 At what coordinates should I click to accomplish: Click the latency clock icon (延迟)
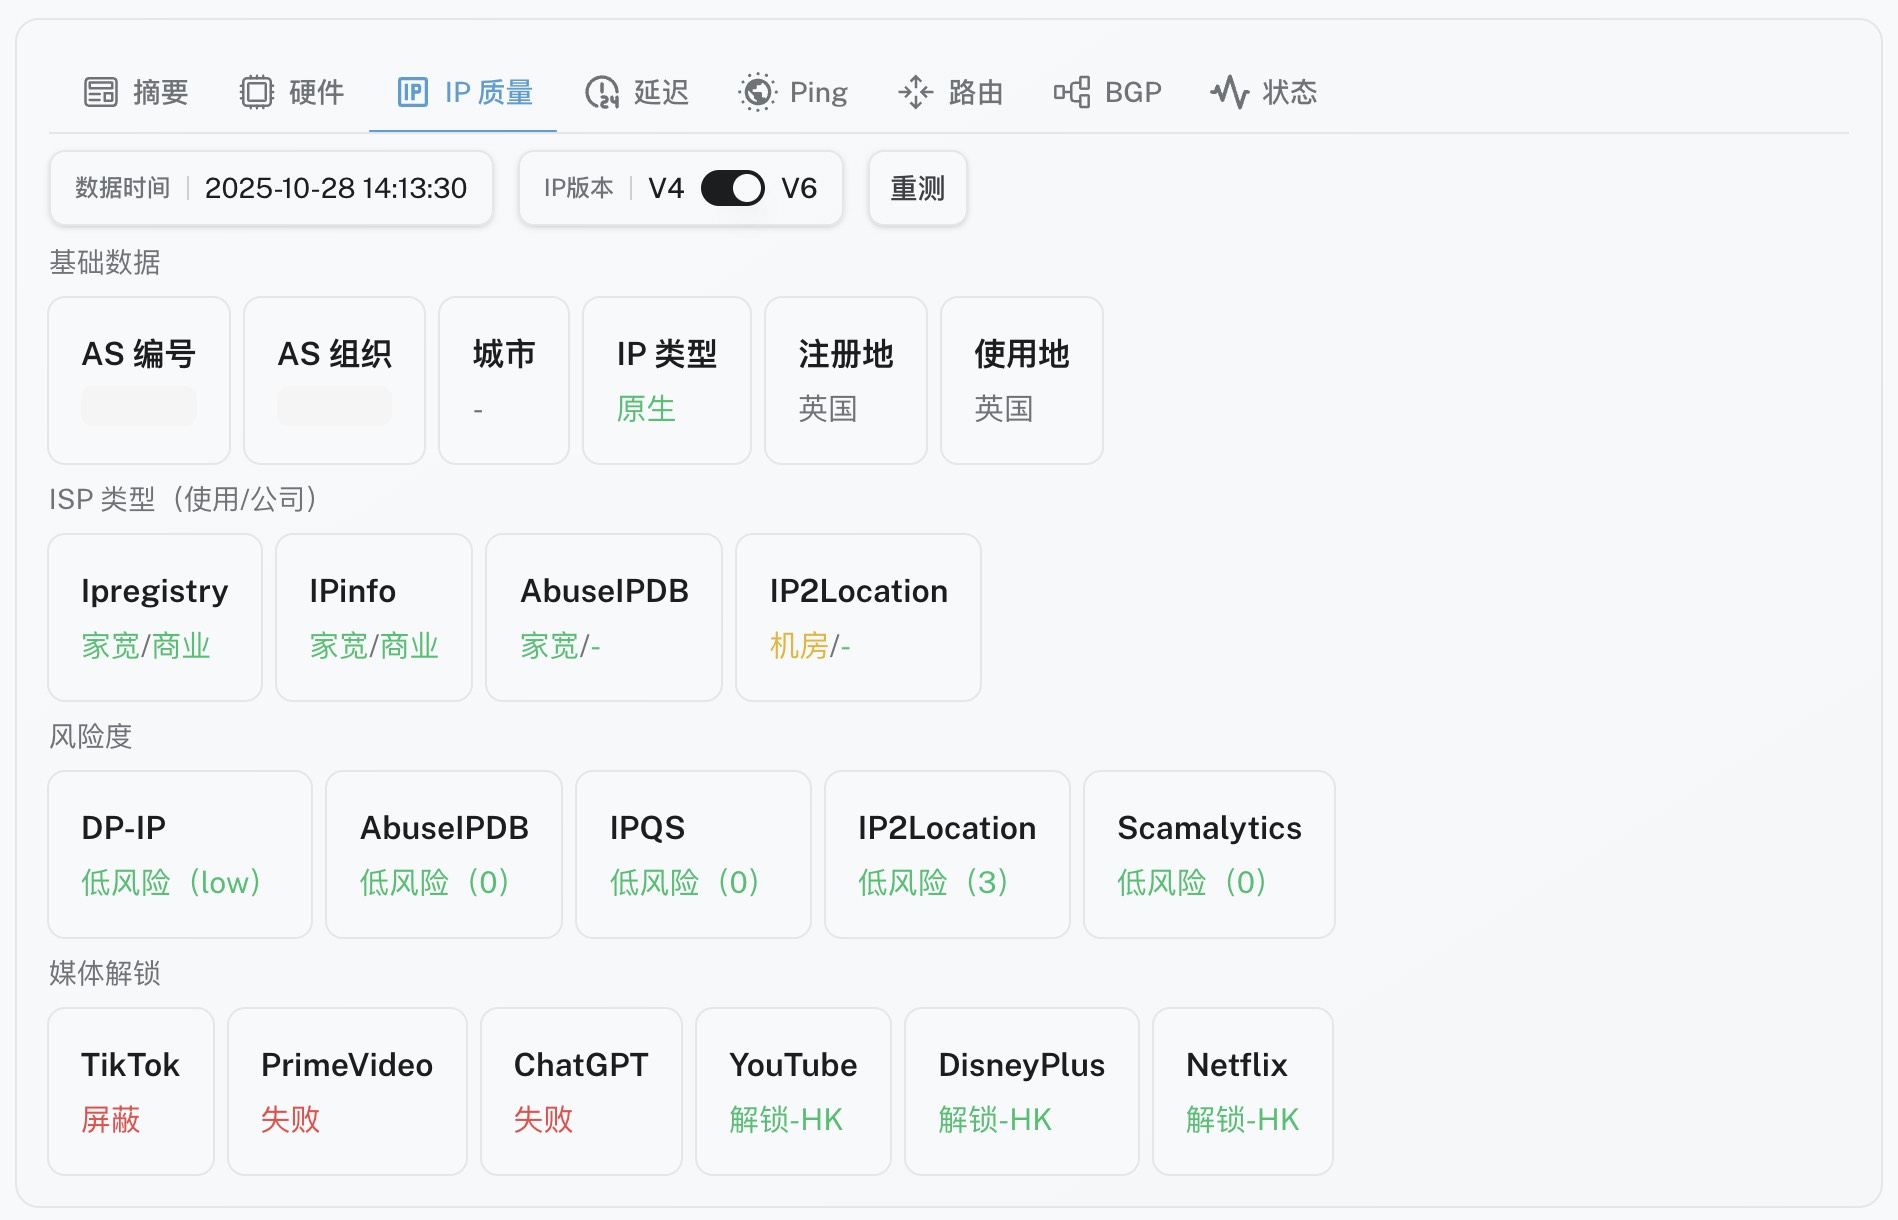pos(602,92)
